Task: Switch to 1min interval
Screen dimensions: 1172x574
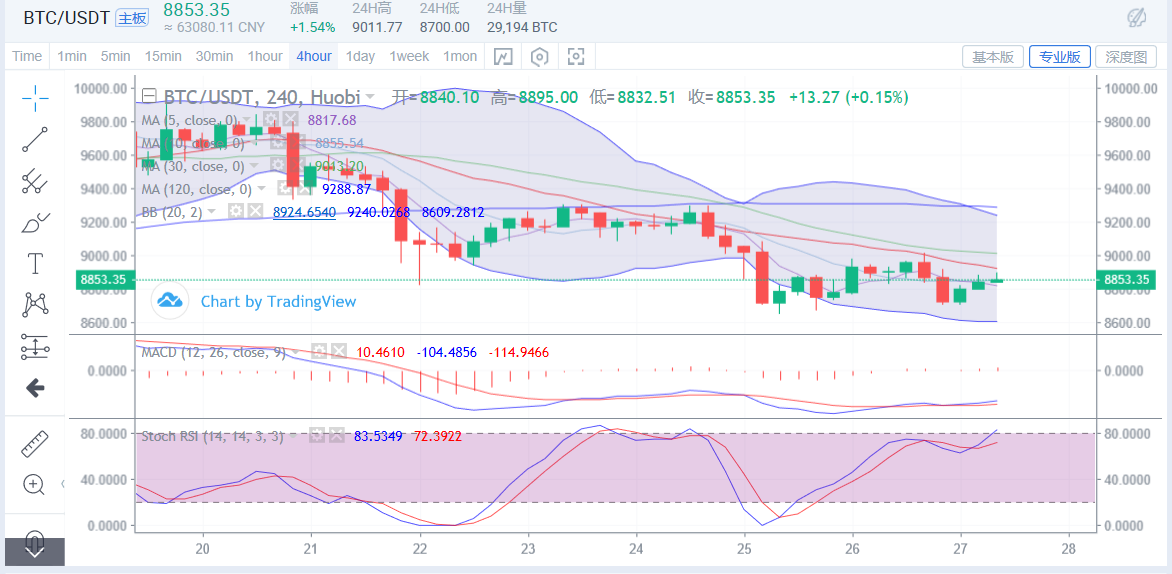Action: pos(72,56)
